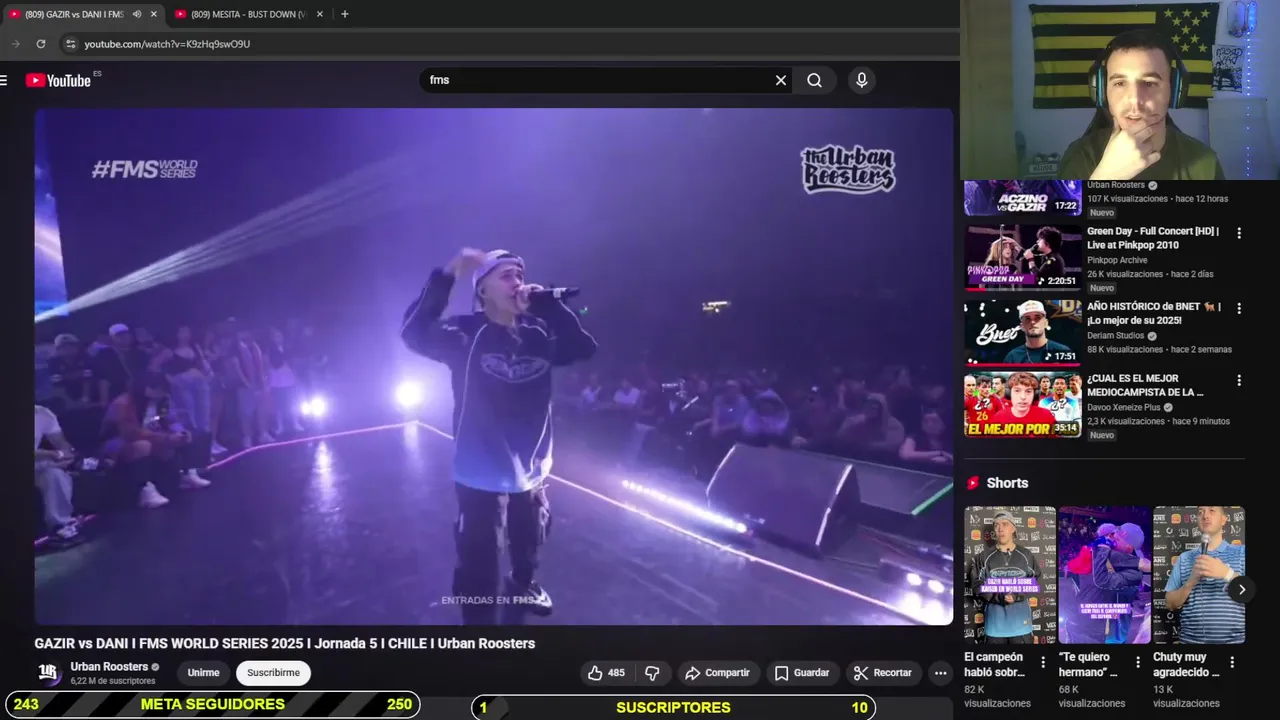
Task: Open the Aczino vs Gazir thumbnail
Action: point(1022,197)
